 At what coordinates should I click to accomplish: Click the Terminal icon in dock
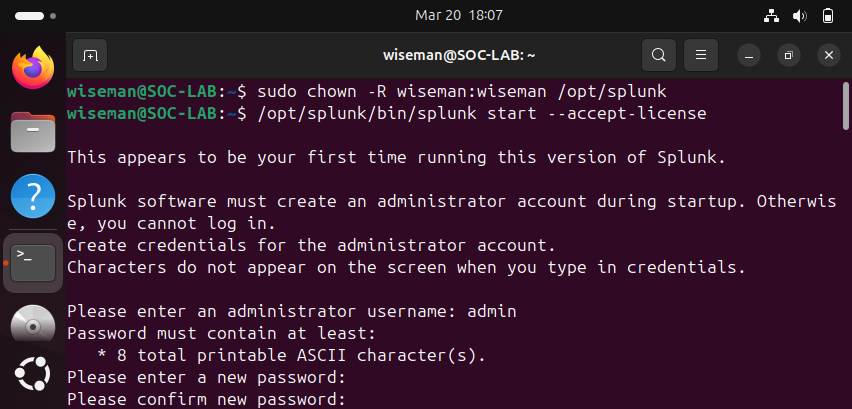tap(33, 261)
